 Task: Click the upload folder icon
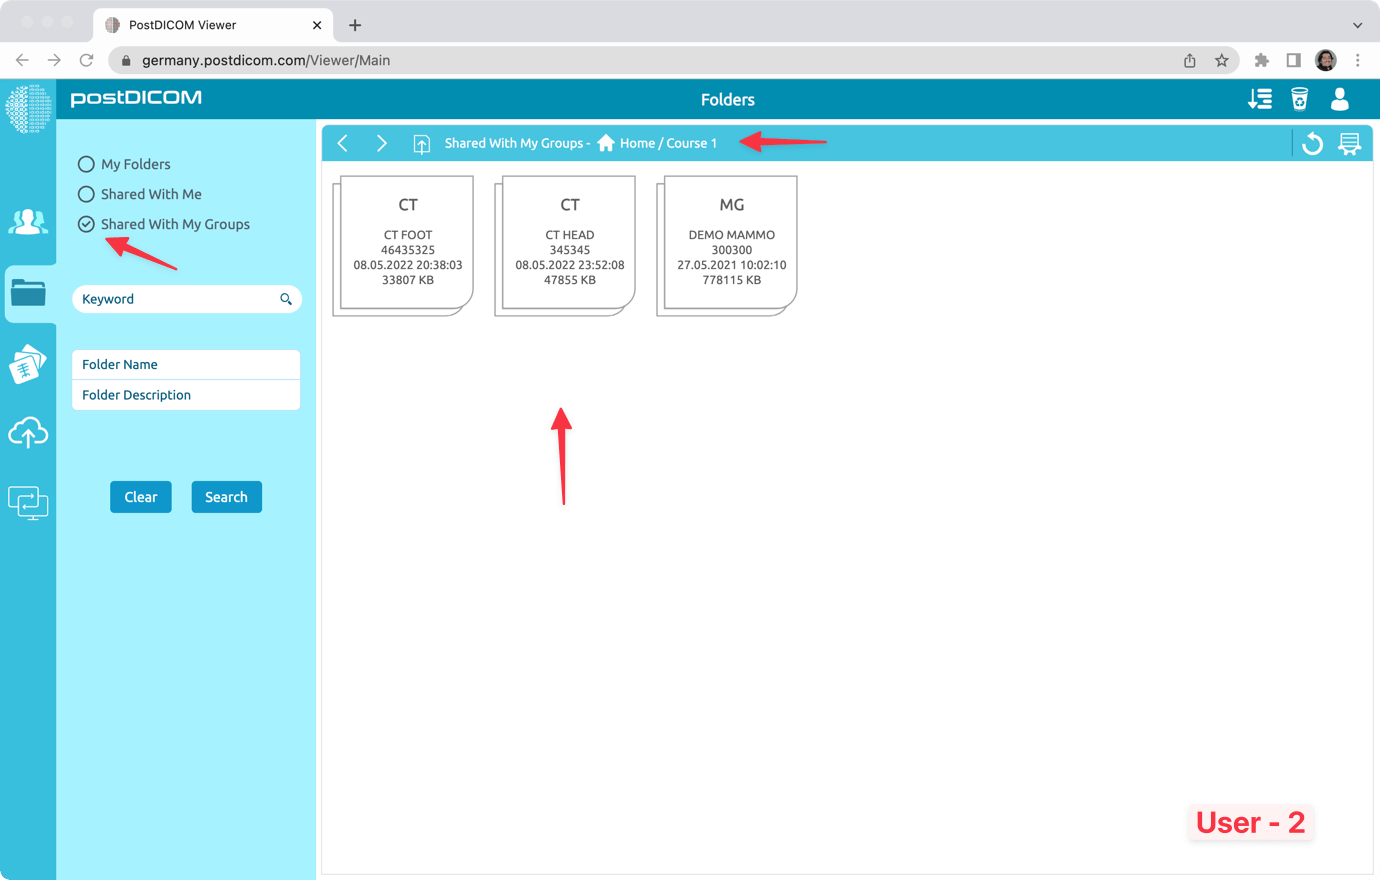421,143
